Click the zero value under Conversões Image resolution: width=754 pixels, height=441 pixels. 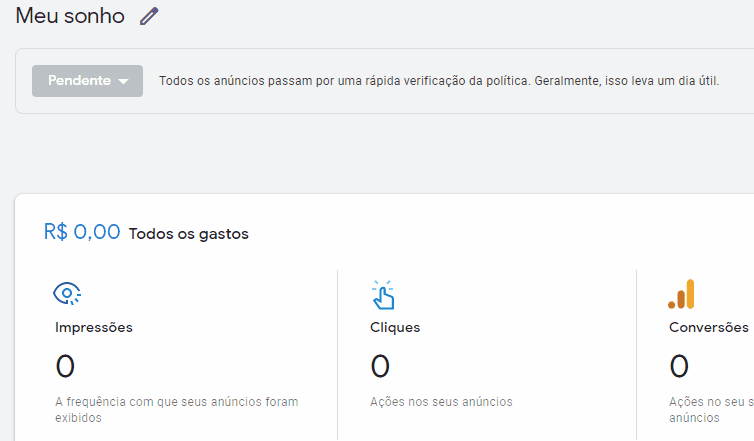click(x=679, y=366)
